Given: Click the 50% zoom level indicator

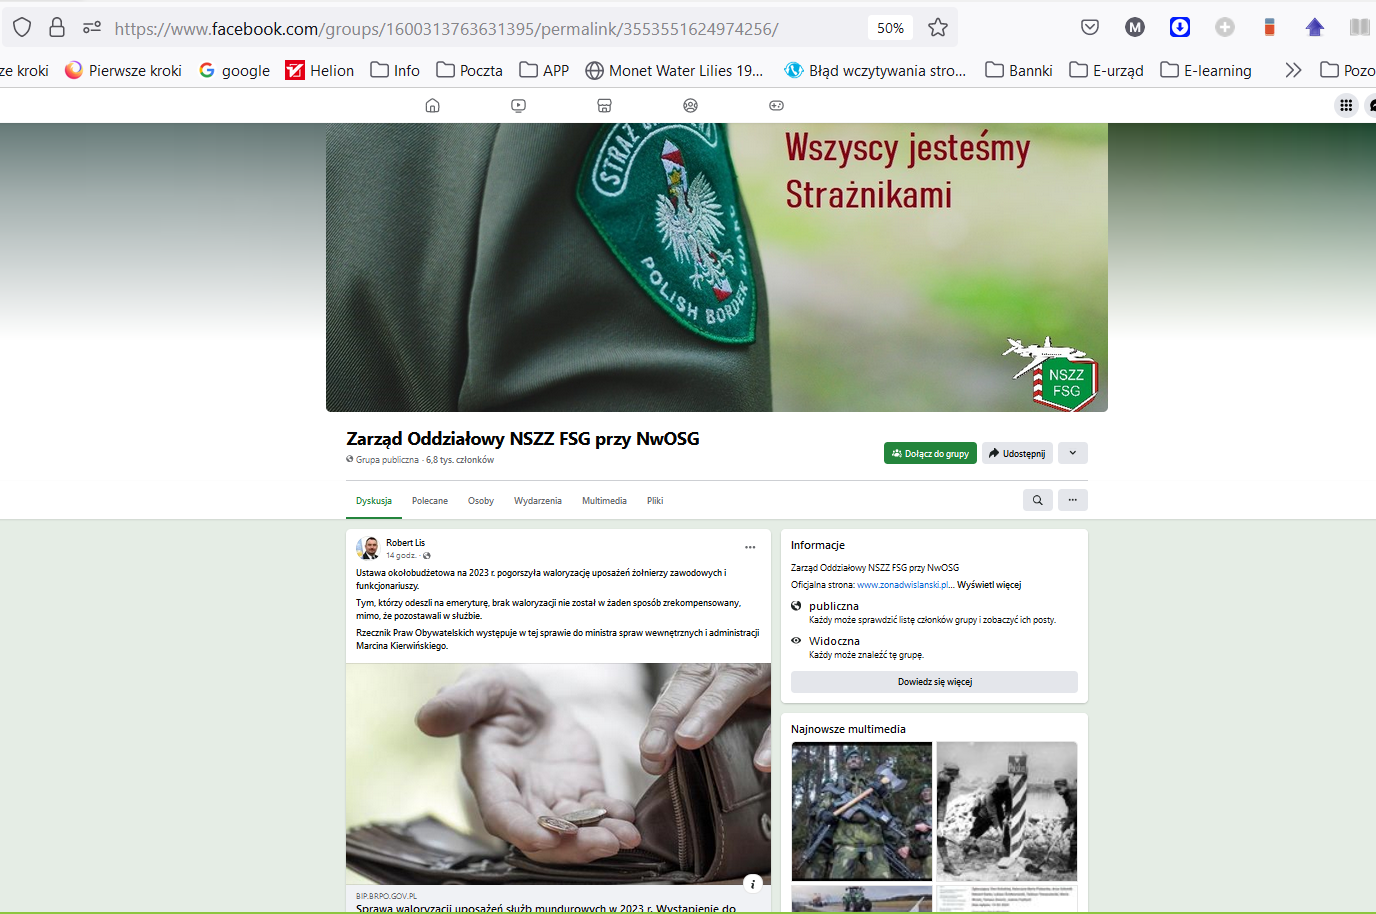Looking at the screenshot, I should pos(890,28).
